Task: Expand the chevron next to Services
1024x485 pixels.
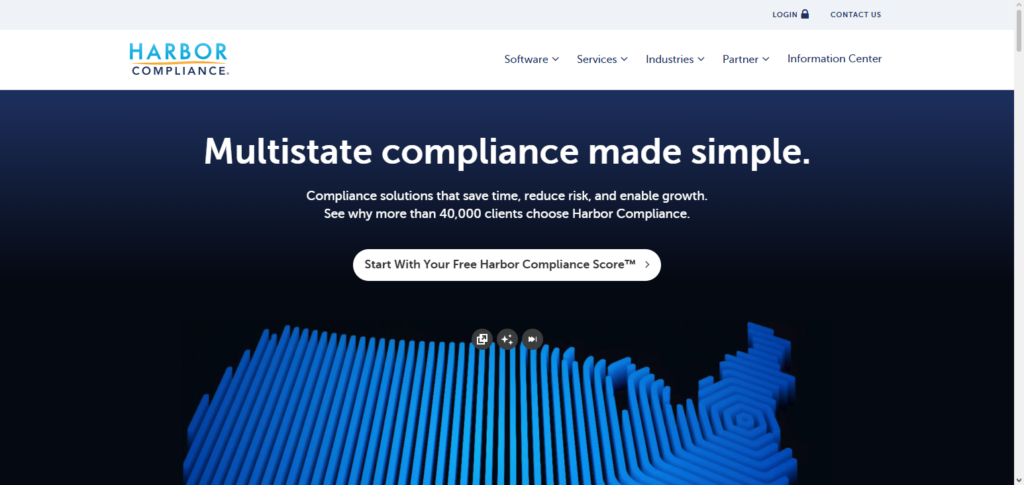Action: point(624,59)
